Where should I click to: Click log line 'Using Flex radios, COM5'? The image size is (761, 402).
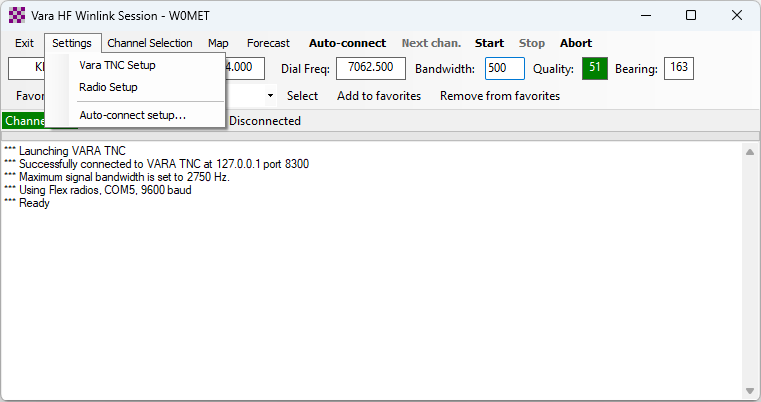pos(98,190)
